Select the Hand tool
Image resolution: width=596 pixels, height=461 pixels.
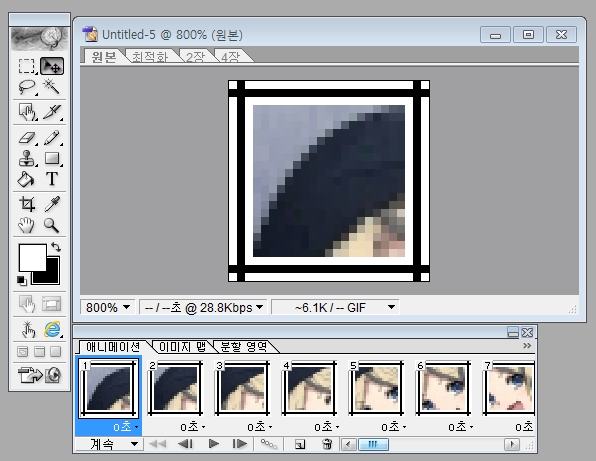click(27, 225)
